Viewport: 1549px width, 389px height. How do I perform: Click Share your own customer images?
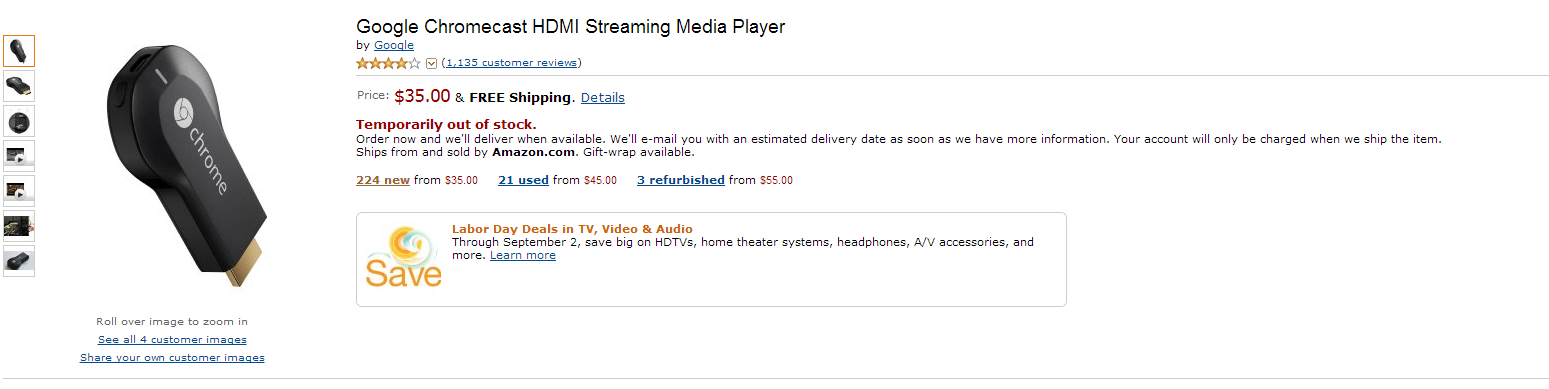(x=172, y=358)
